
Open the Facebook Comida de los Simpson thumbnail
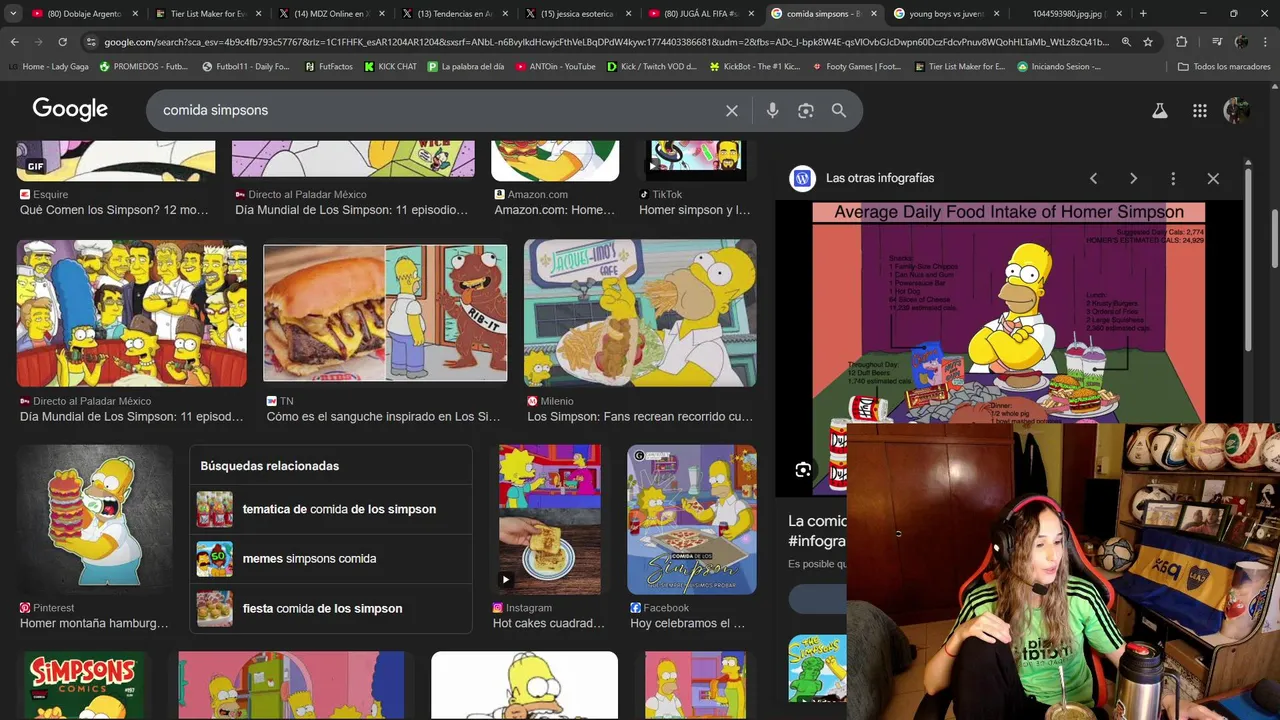pyautogui.click(x=692, y=520)
